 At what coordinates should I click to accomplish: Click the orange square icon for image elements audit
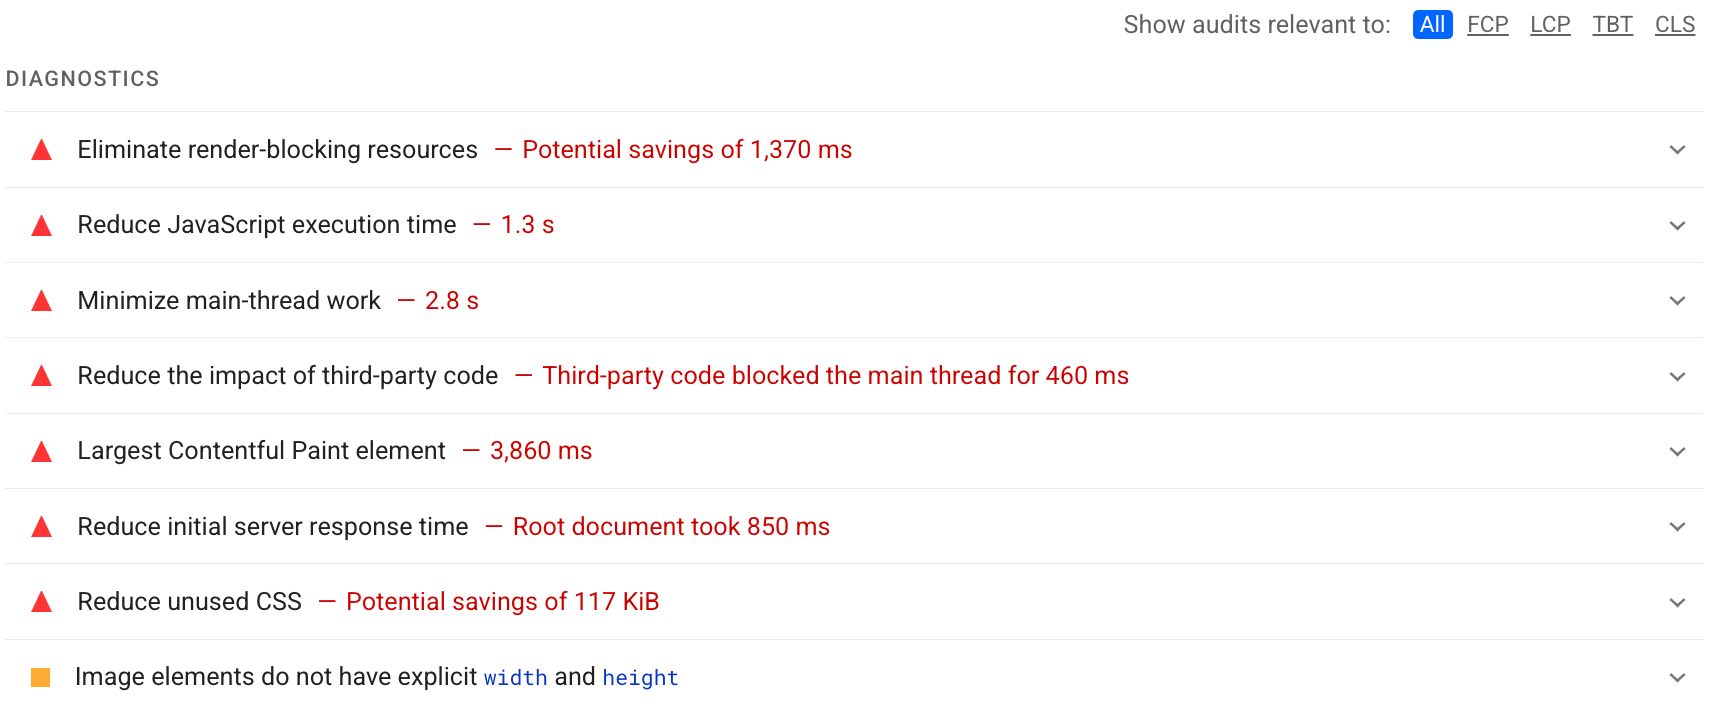tap(41, 677)
